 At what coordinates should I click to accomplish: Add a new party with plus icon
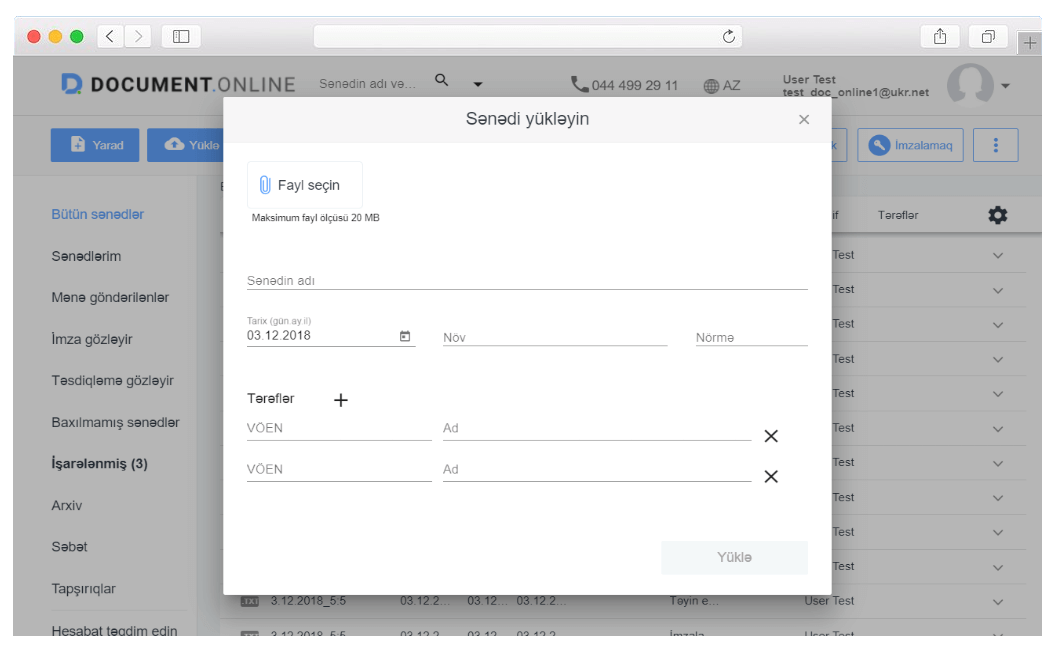click(341, 400)
